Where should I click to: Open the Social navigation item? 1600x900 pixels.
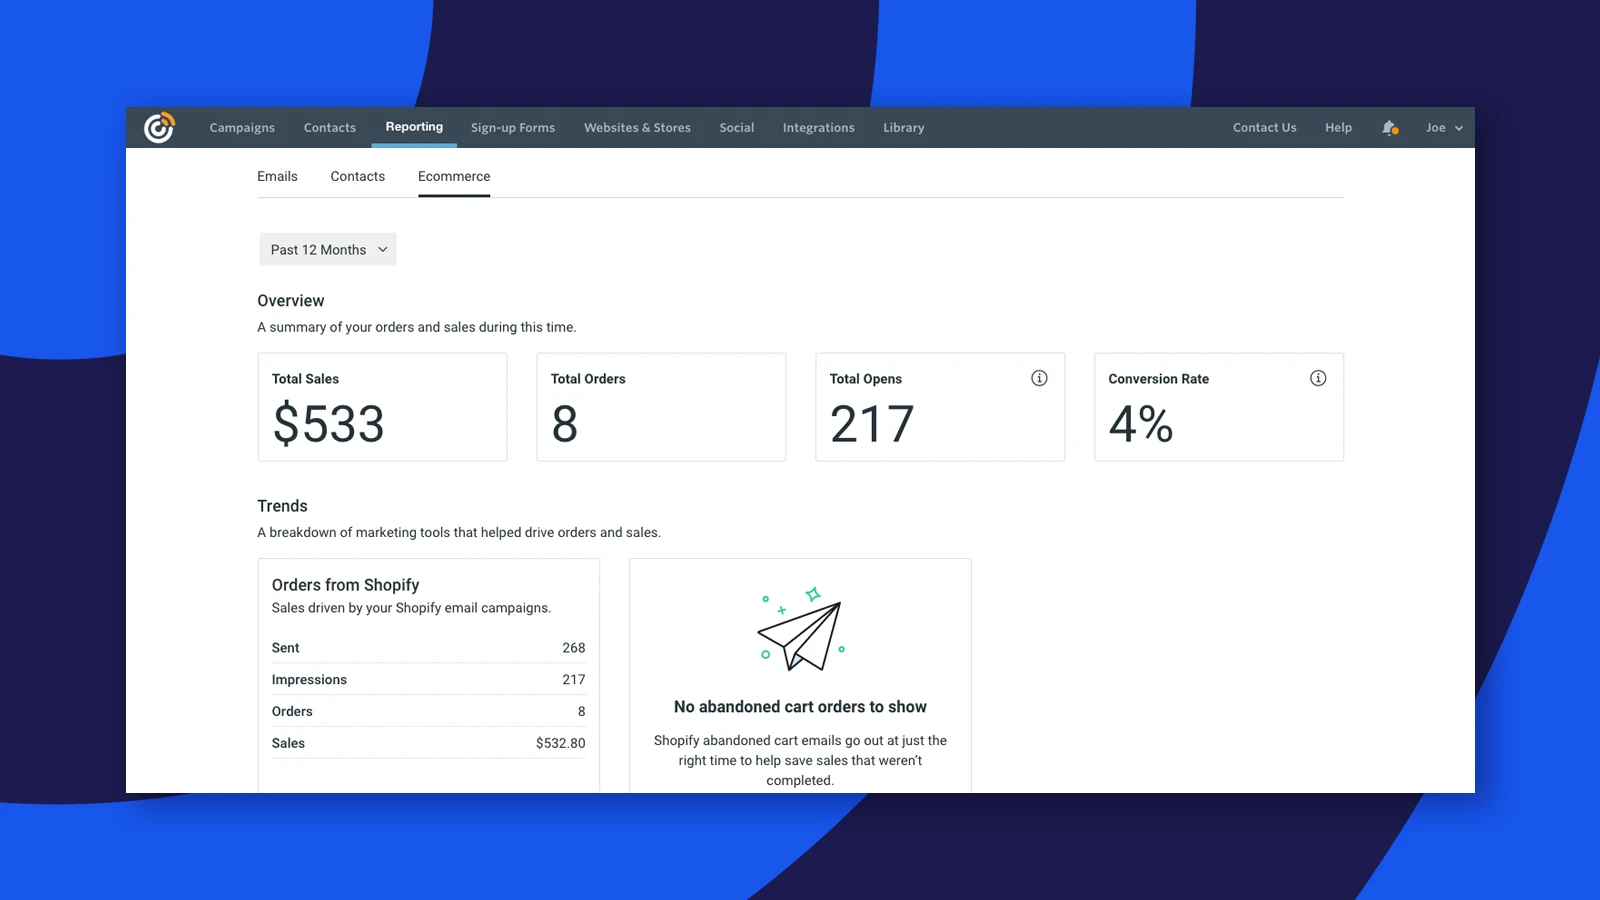737,128
